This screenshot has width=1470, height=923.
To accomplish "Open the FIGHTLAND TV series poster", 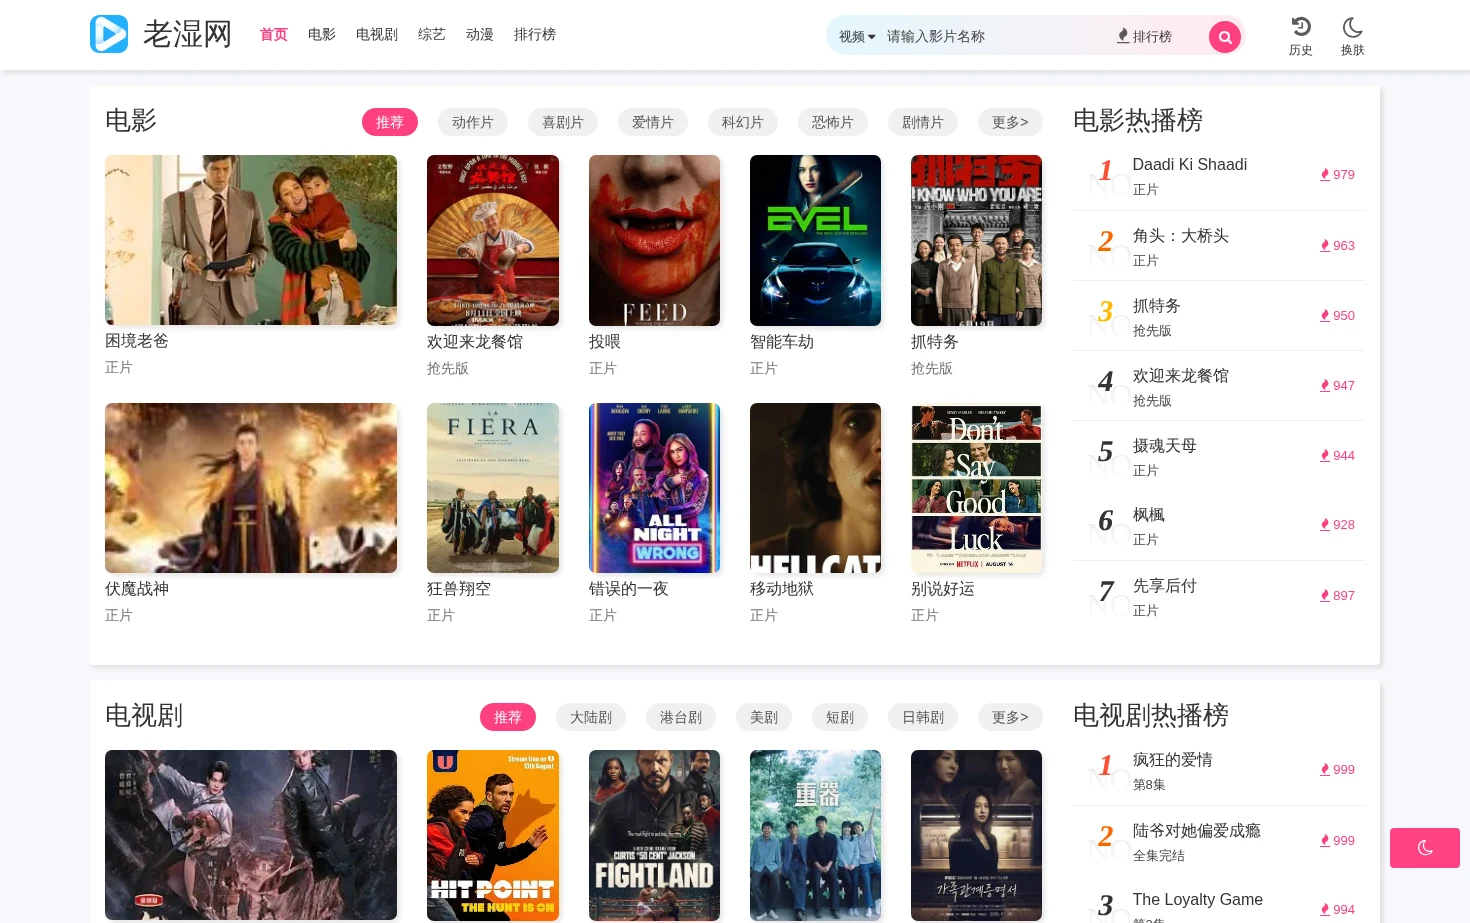I will 654,835.
